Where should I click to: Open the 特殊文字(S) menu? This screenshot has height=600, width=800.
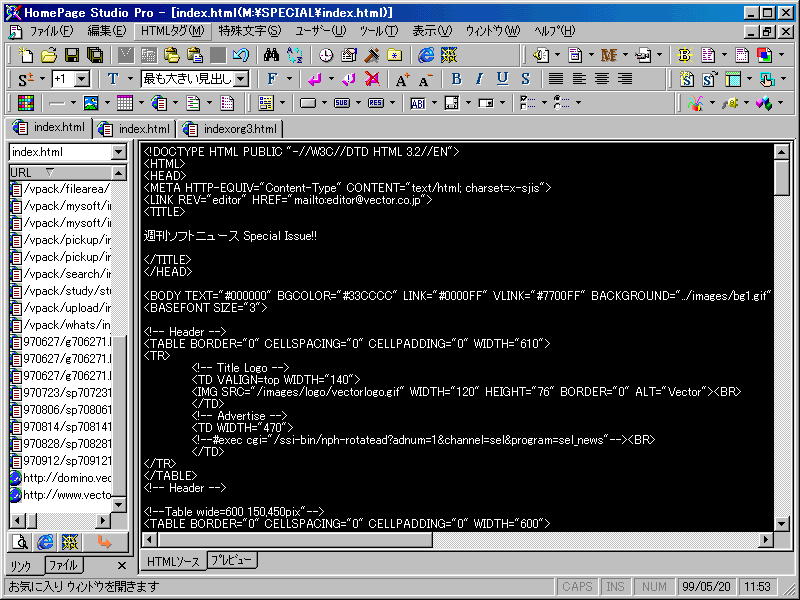pos(250,31)
